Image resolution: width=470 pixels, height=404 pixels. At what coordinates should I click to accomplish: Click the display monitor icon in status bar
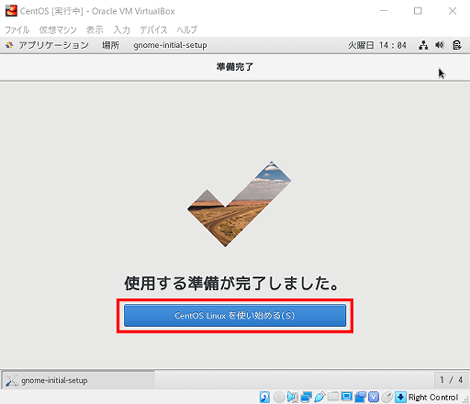click(x=347, y=397)
